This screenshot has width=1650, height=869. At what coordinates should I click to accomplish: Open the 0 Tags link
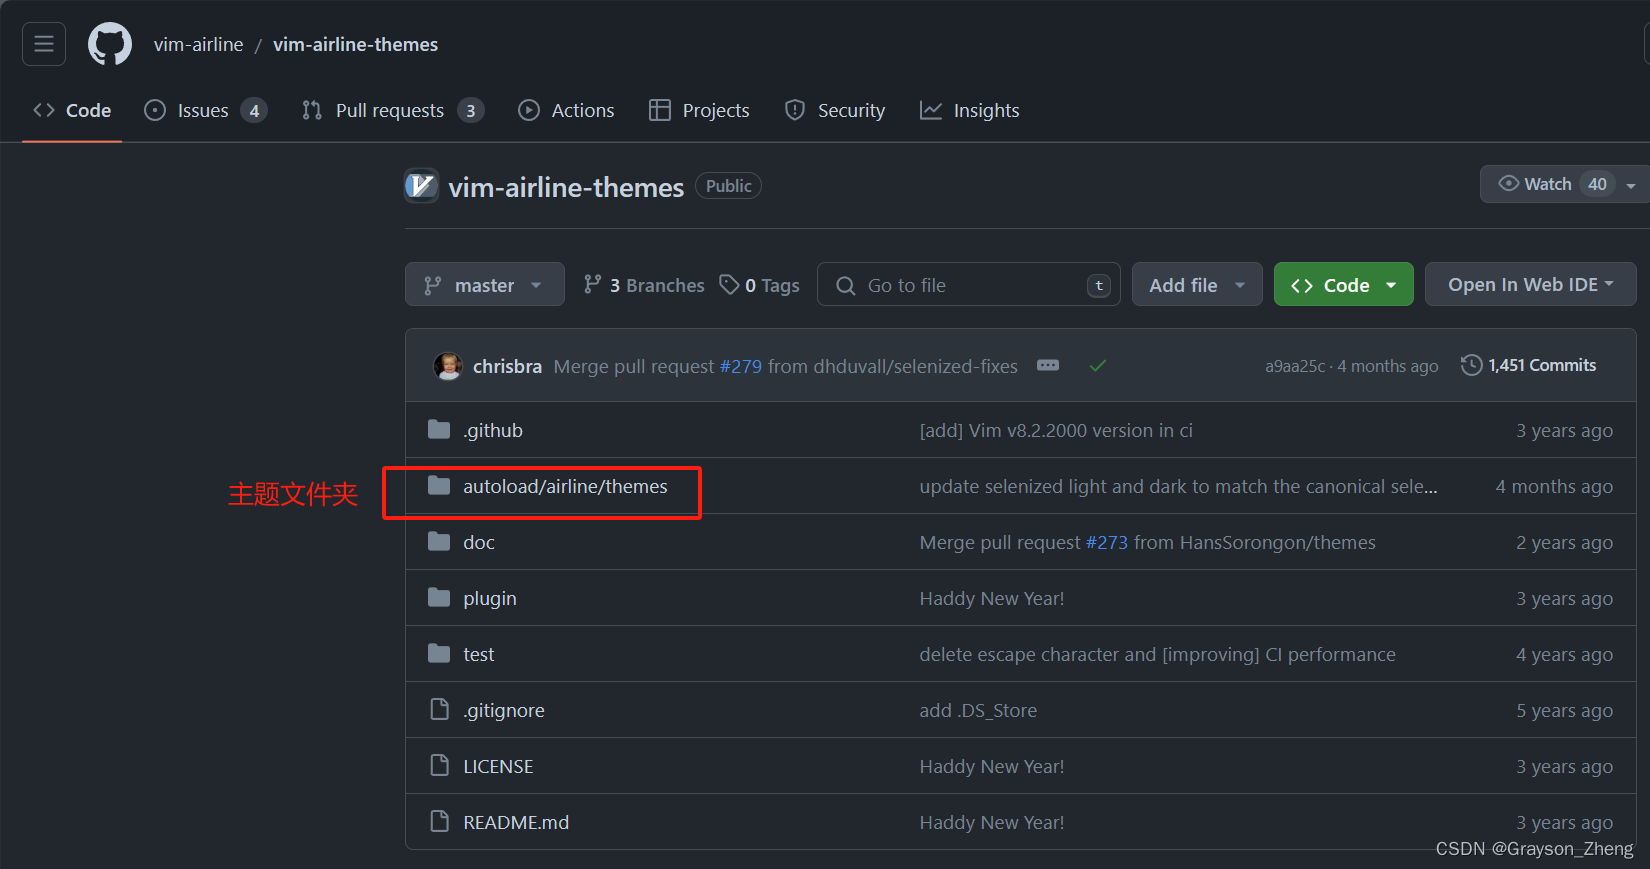pos(760,285)
